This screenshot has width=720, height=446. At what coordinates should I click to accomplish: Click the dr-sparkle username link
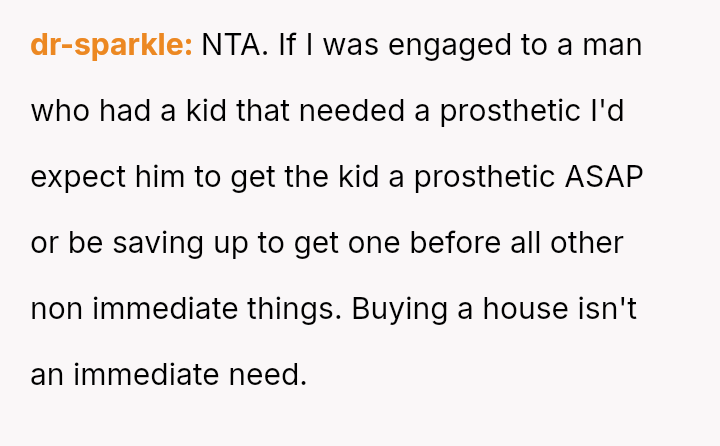[x=111, y=45]
